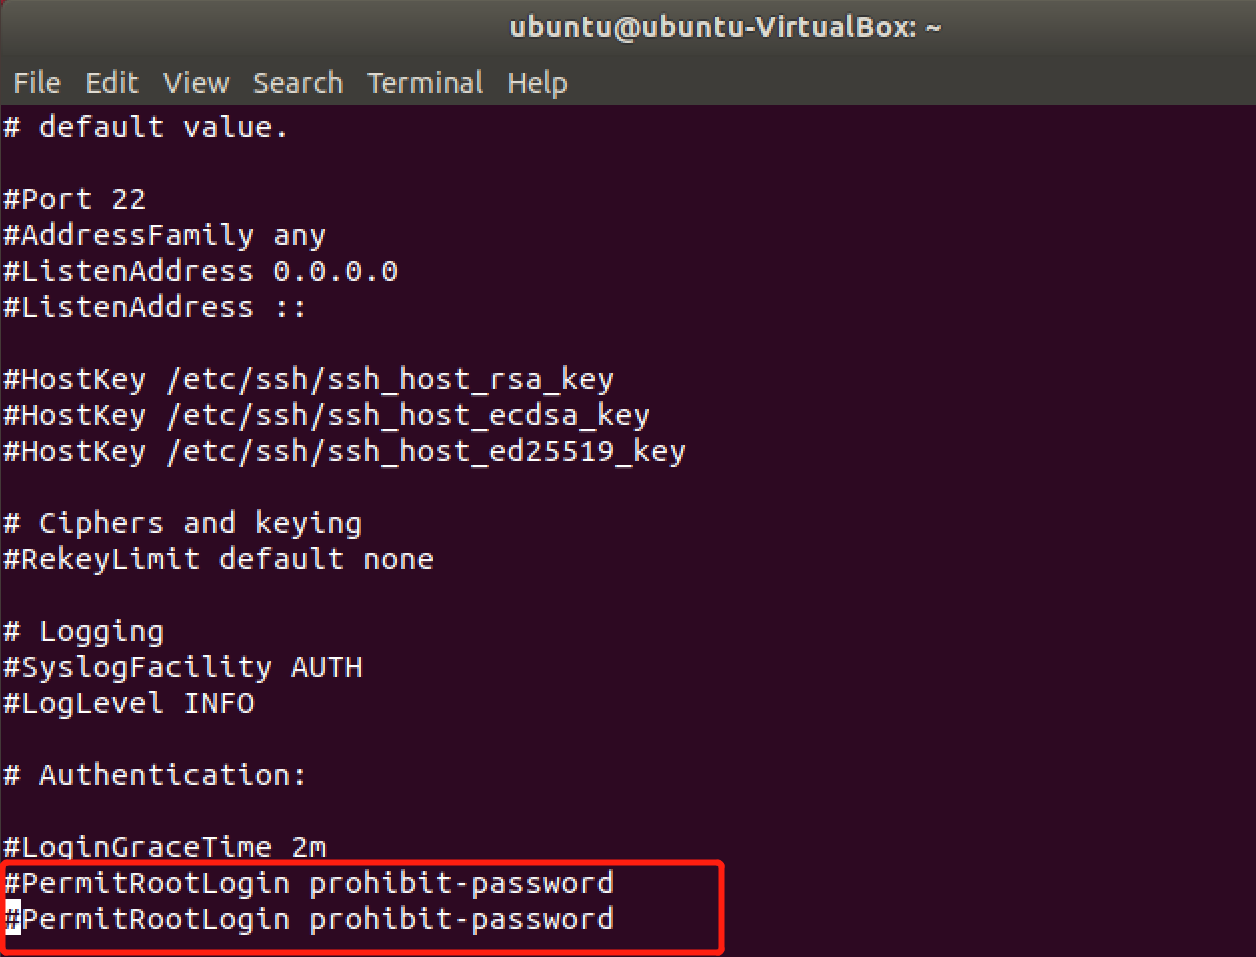Click the ssh_host_ecdsa_key path
This screenshot has height=957, width=1256.
click(x=408, y=416)
